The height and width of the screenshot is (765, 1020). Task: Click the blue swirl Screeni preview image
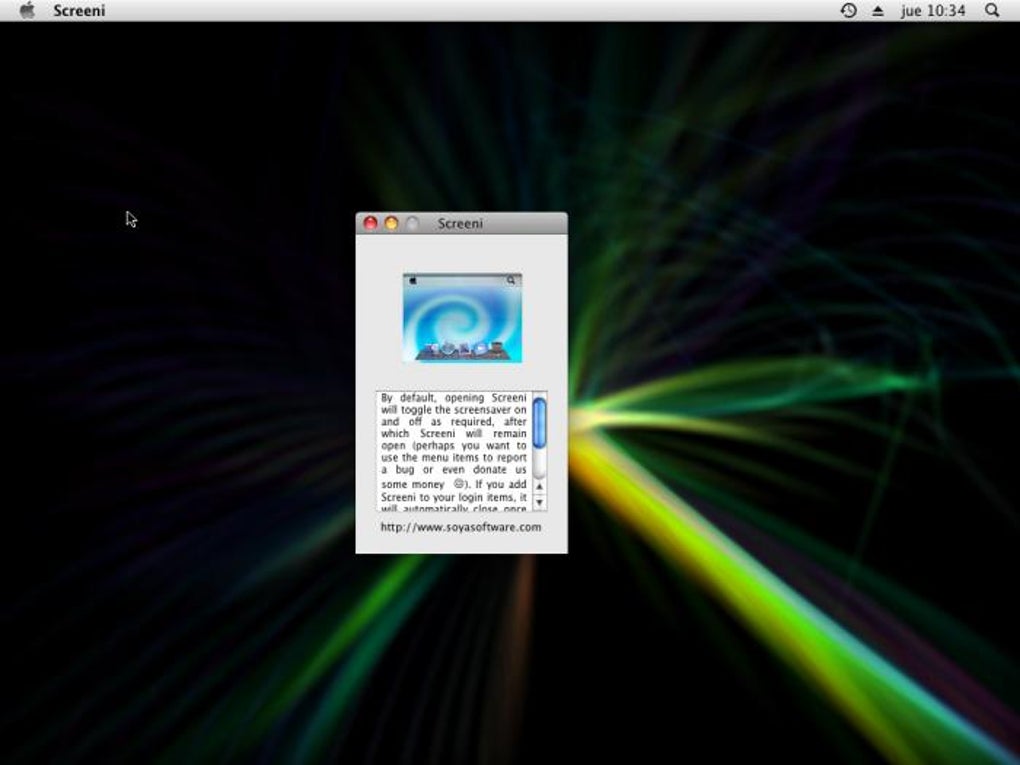(x=463, y=317)
